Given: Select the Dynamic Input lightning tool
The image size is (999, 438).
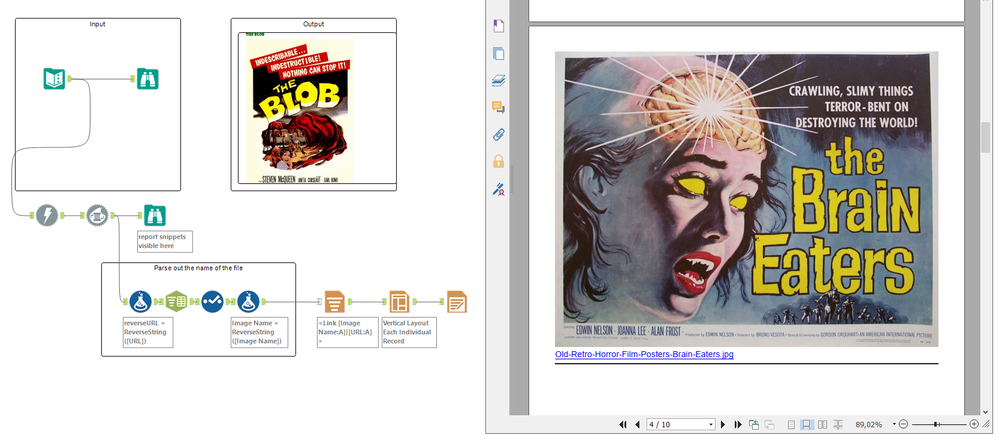Looking at the screenshot, I should (47, 215).
